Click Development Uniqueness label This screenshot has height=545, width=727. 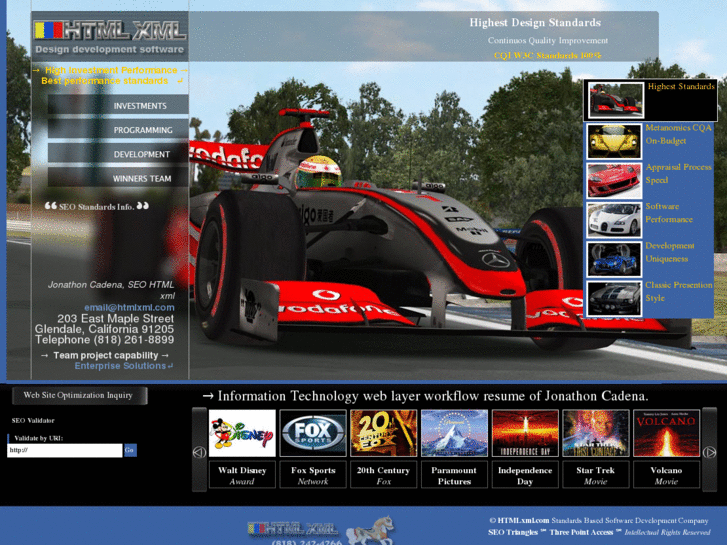(x=670, y=252)
